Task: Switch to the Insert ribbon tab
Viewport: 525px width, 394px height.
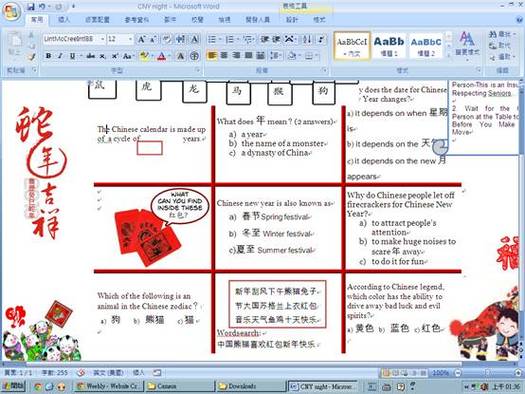Action: (x=64, y=20)
